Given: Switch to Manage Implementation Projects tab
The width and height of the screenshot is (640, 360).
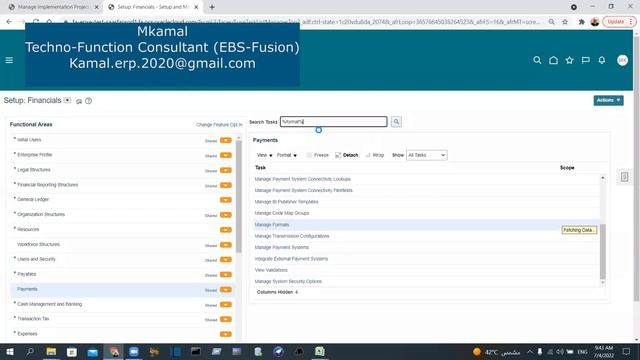Looking at the screenshot, I should [x=53, y=7].
